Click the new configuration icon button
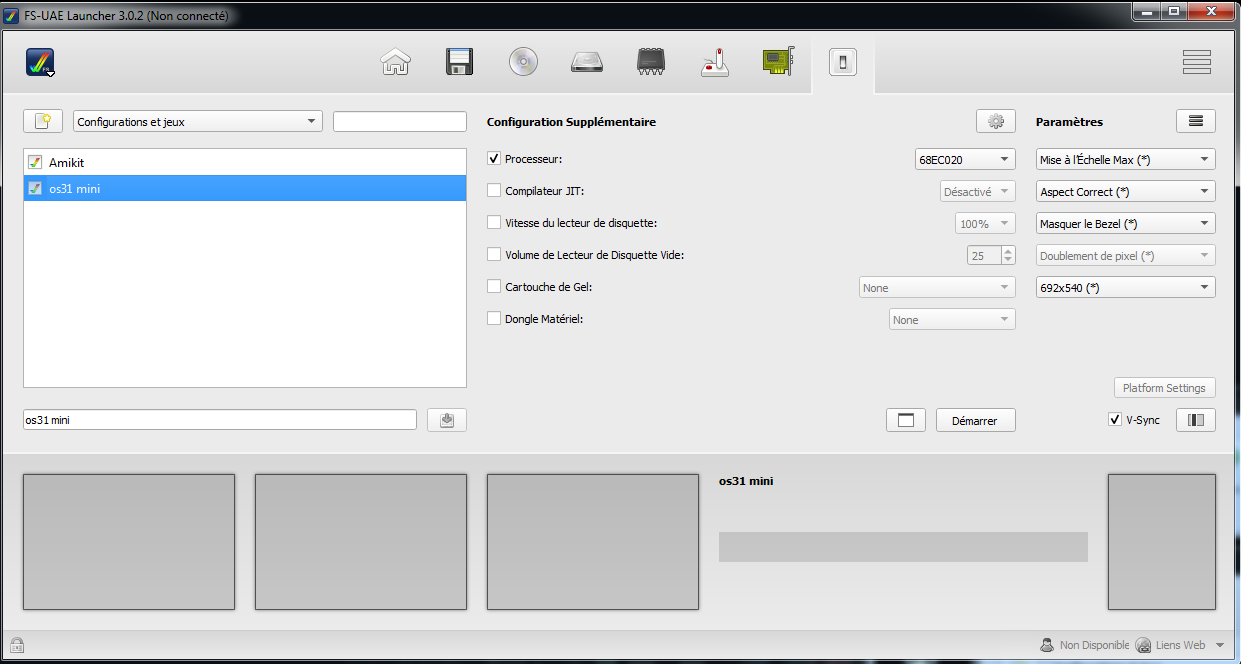 pos(43,121)
